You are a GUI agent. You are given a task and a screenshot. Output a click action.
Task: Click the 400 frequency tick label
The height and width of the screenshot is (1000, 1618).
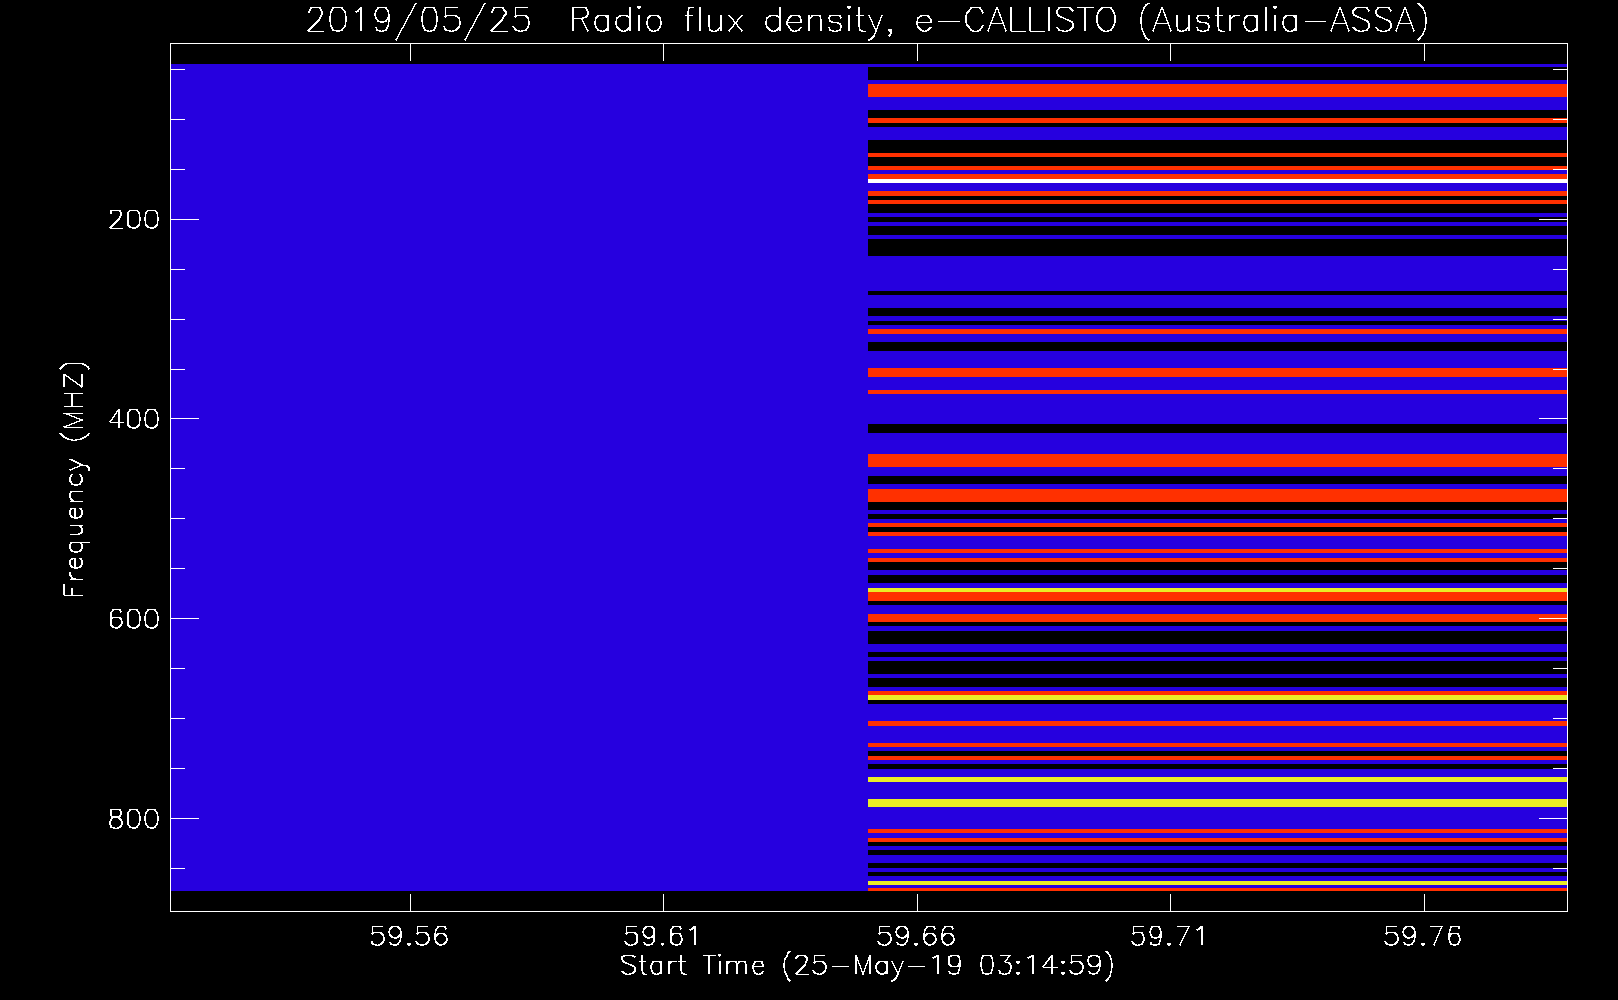point(133,419)
